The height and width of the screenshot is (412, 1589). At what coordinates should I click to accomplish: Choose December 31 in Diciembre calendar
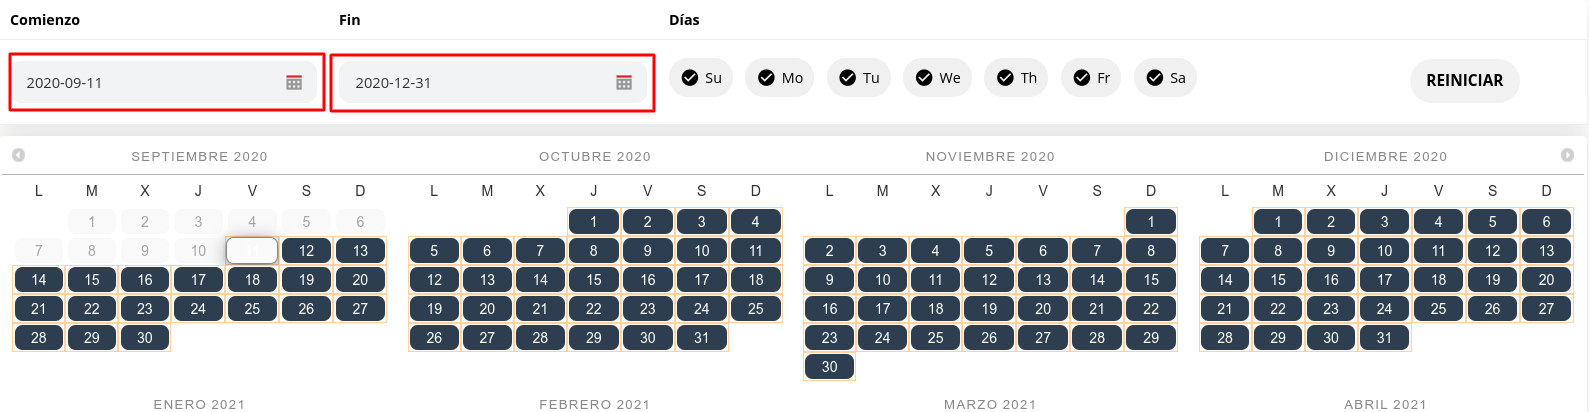click(x=1384, y=338)
